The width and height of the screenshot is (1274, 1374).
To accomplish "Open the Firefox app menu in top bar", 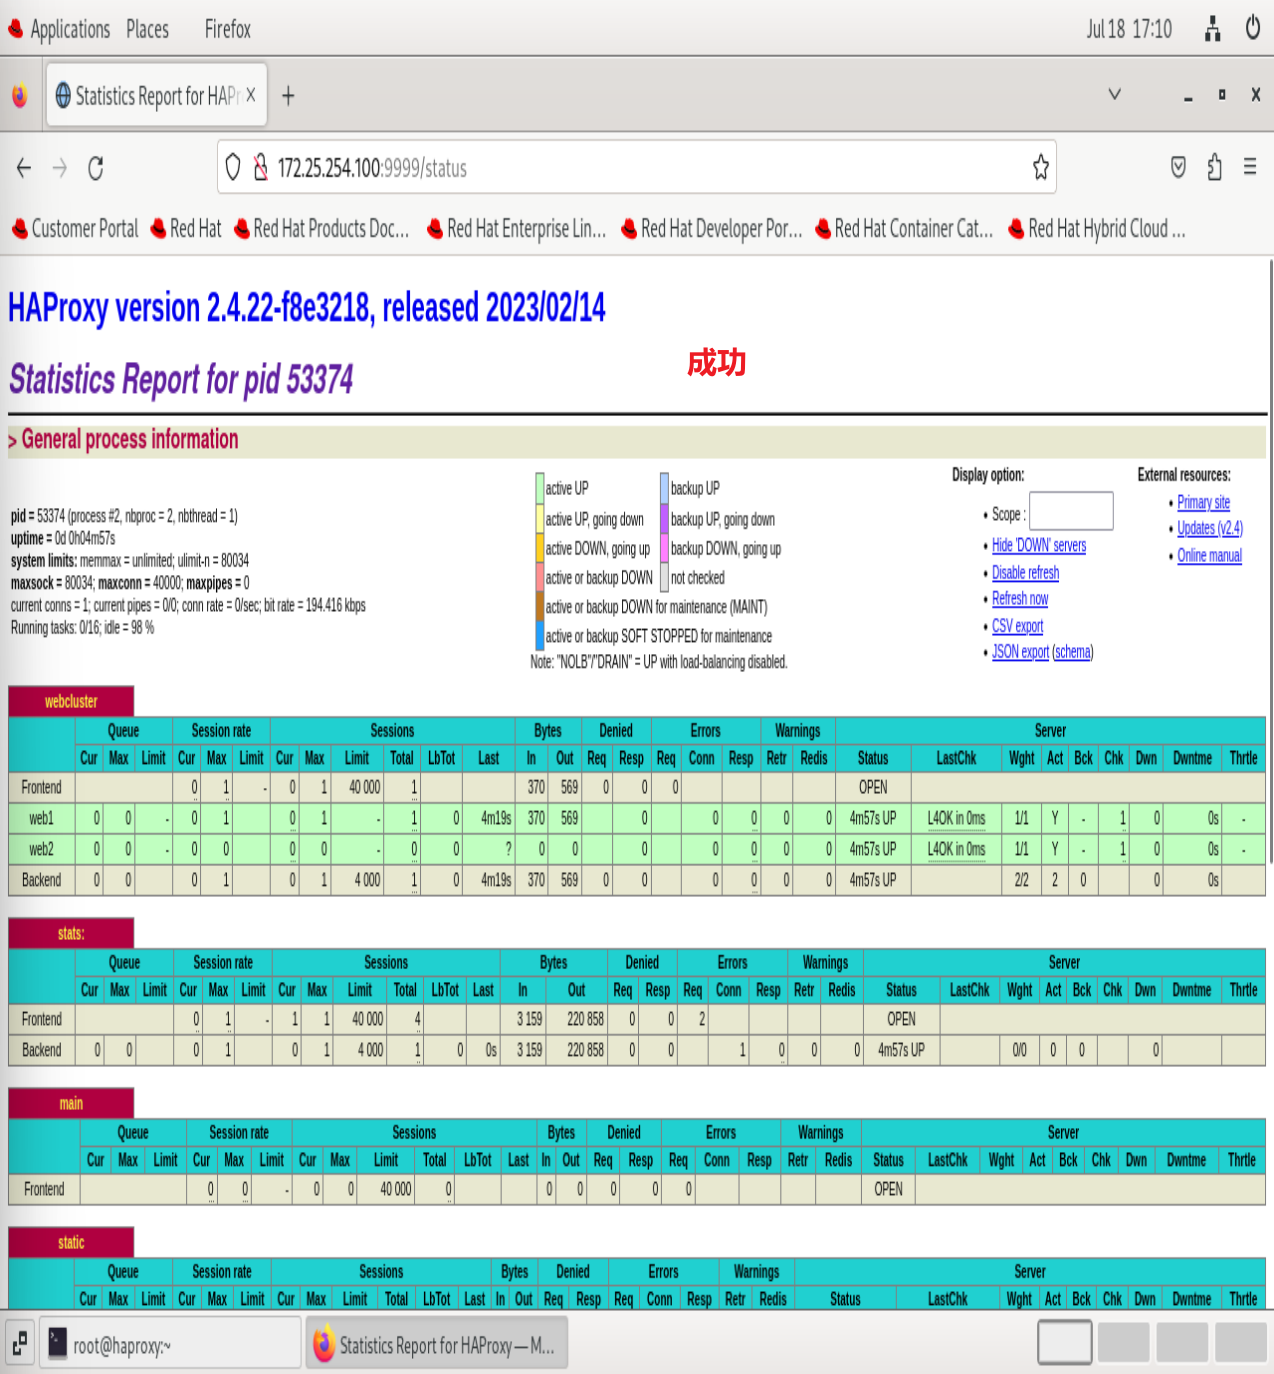I will (x=227, y=29).
